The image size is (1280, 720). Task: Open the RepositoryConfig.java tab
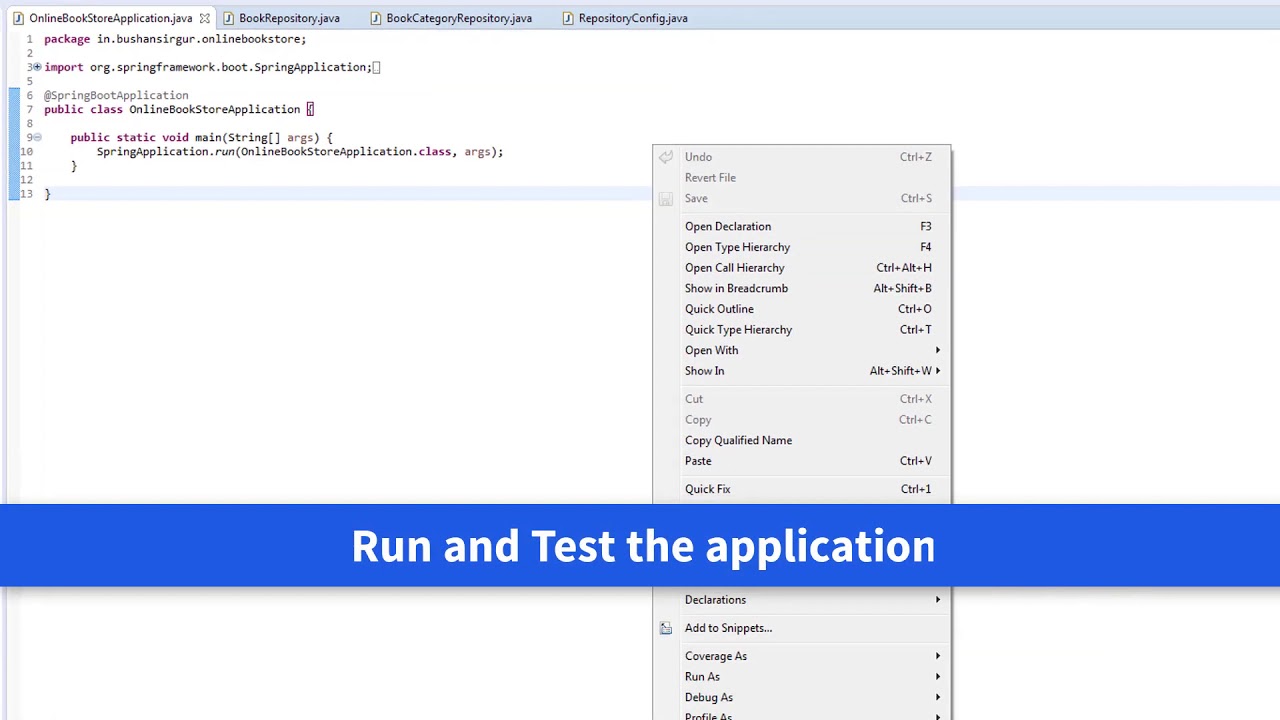[633, 18]
